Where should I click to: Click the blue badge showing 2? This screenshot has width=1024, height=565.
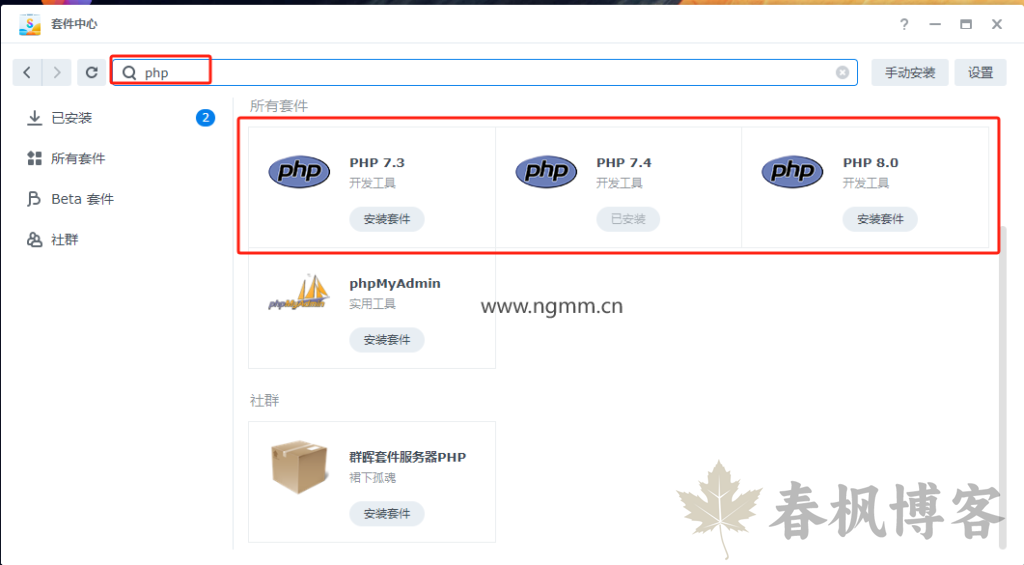coord(205,118)
